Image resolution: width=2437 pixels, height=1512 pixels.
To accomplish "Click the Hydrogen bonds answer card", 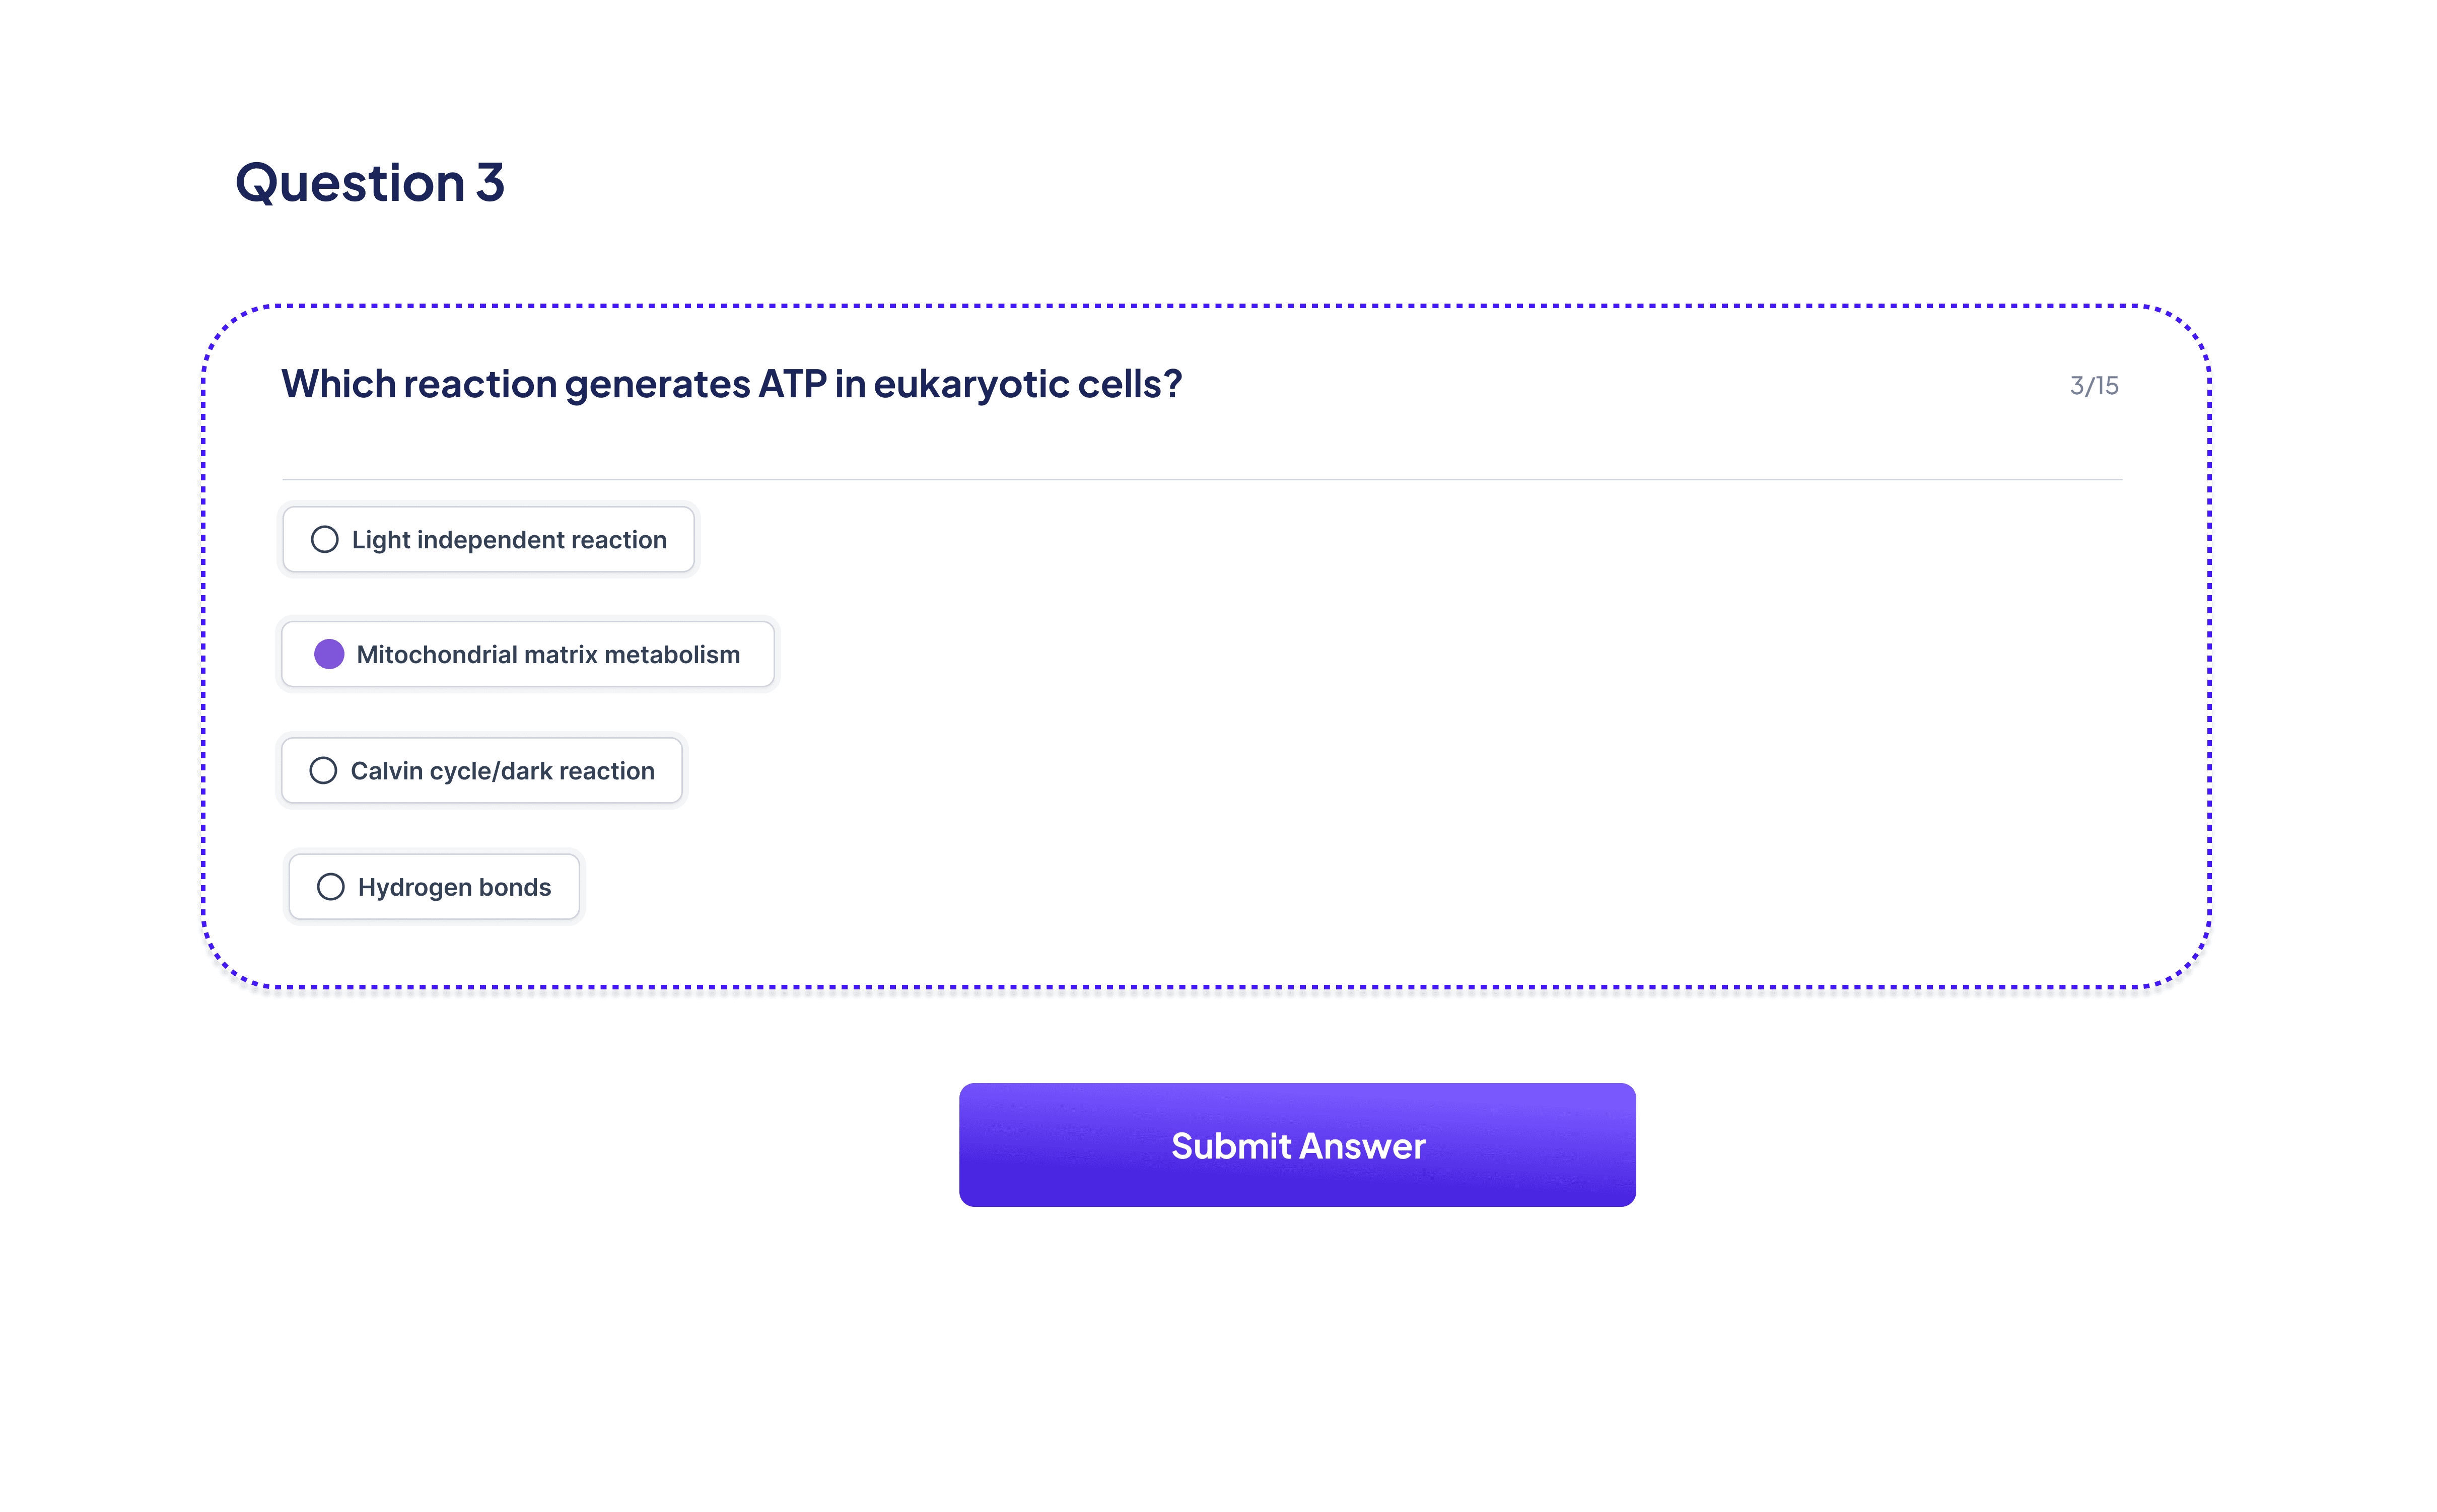I will (x=433, y=886).
